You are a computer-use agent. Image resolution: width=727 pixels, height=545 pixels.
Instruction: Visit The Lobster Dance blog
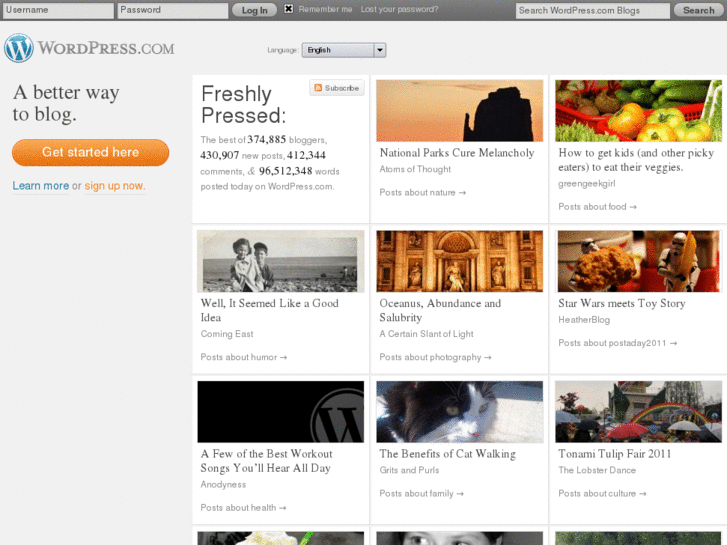coord(597,470)
